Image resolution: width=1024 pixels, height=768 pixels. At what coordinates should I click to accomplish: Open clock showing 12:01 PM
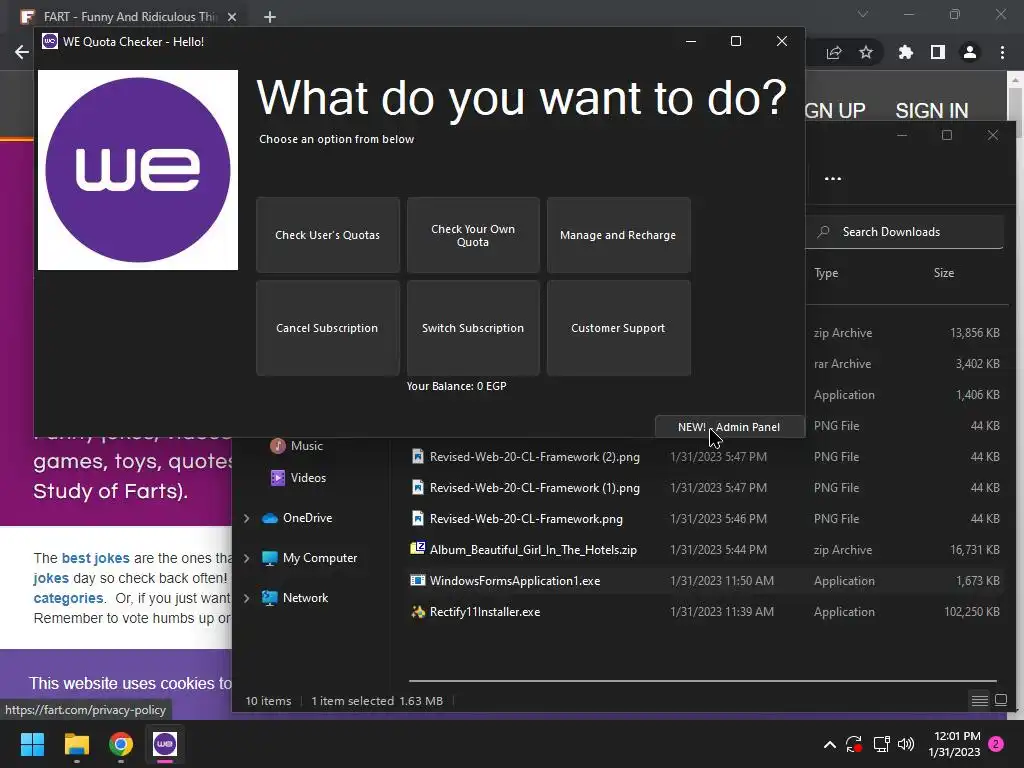pos(954,744)
